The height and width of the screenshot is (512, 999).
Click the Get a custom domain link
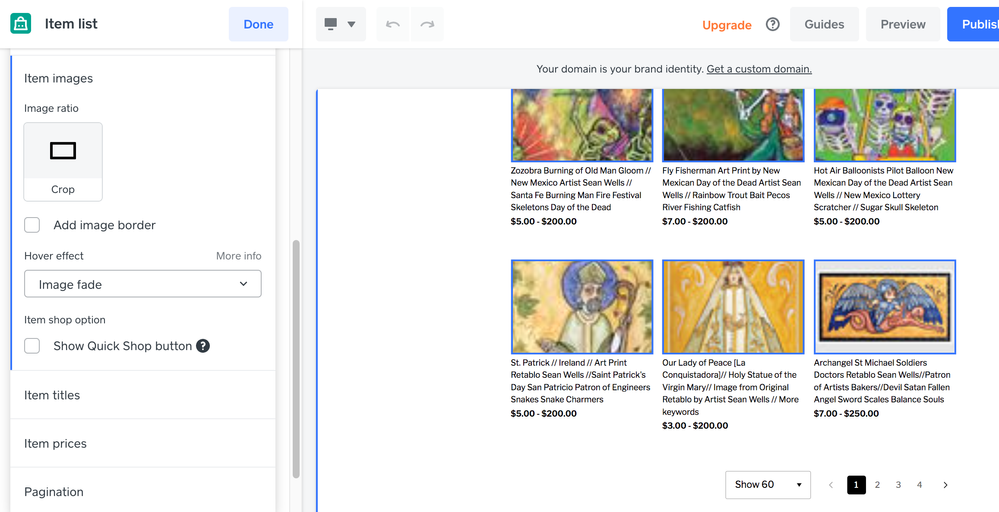point(758,69)
